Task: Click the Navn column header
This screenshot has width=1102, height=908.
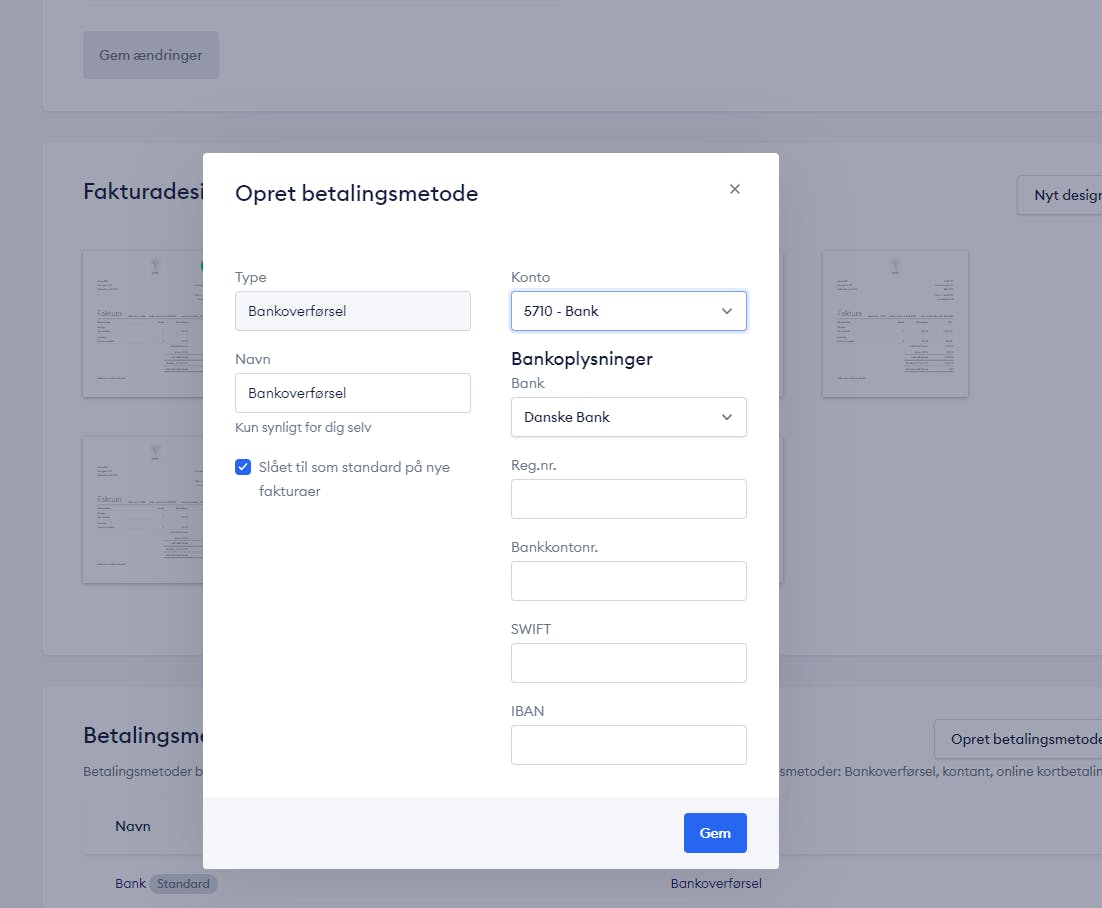Action: tap(133, 826)
